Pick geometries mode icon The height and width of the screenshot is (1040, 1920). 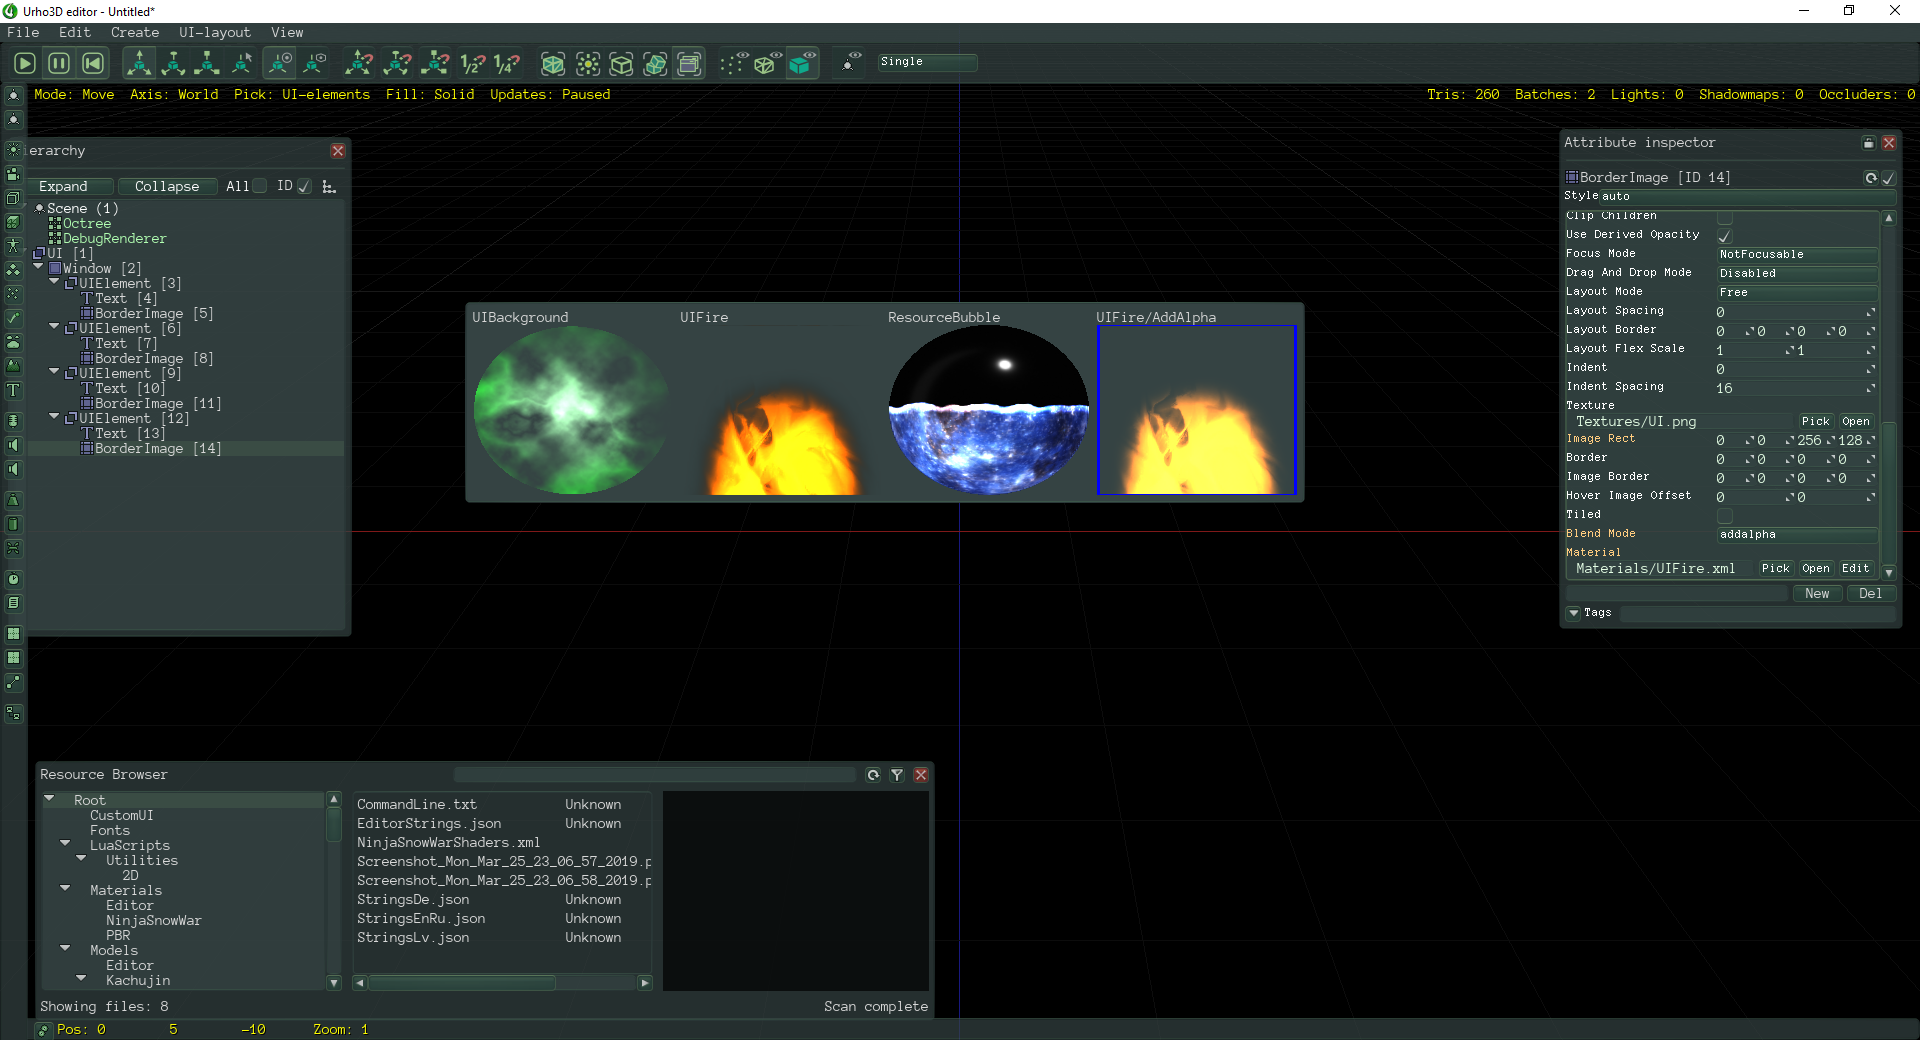point(553,64)
